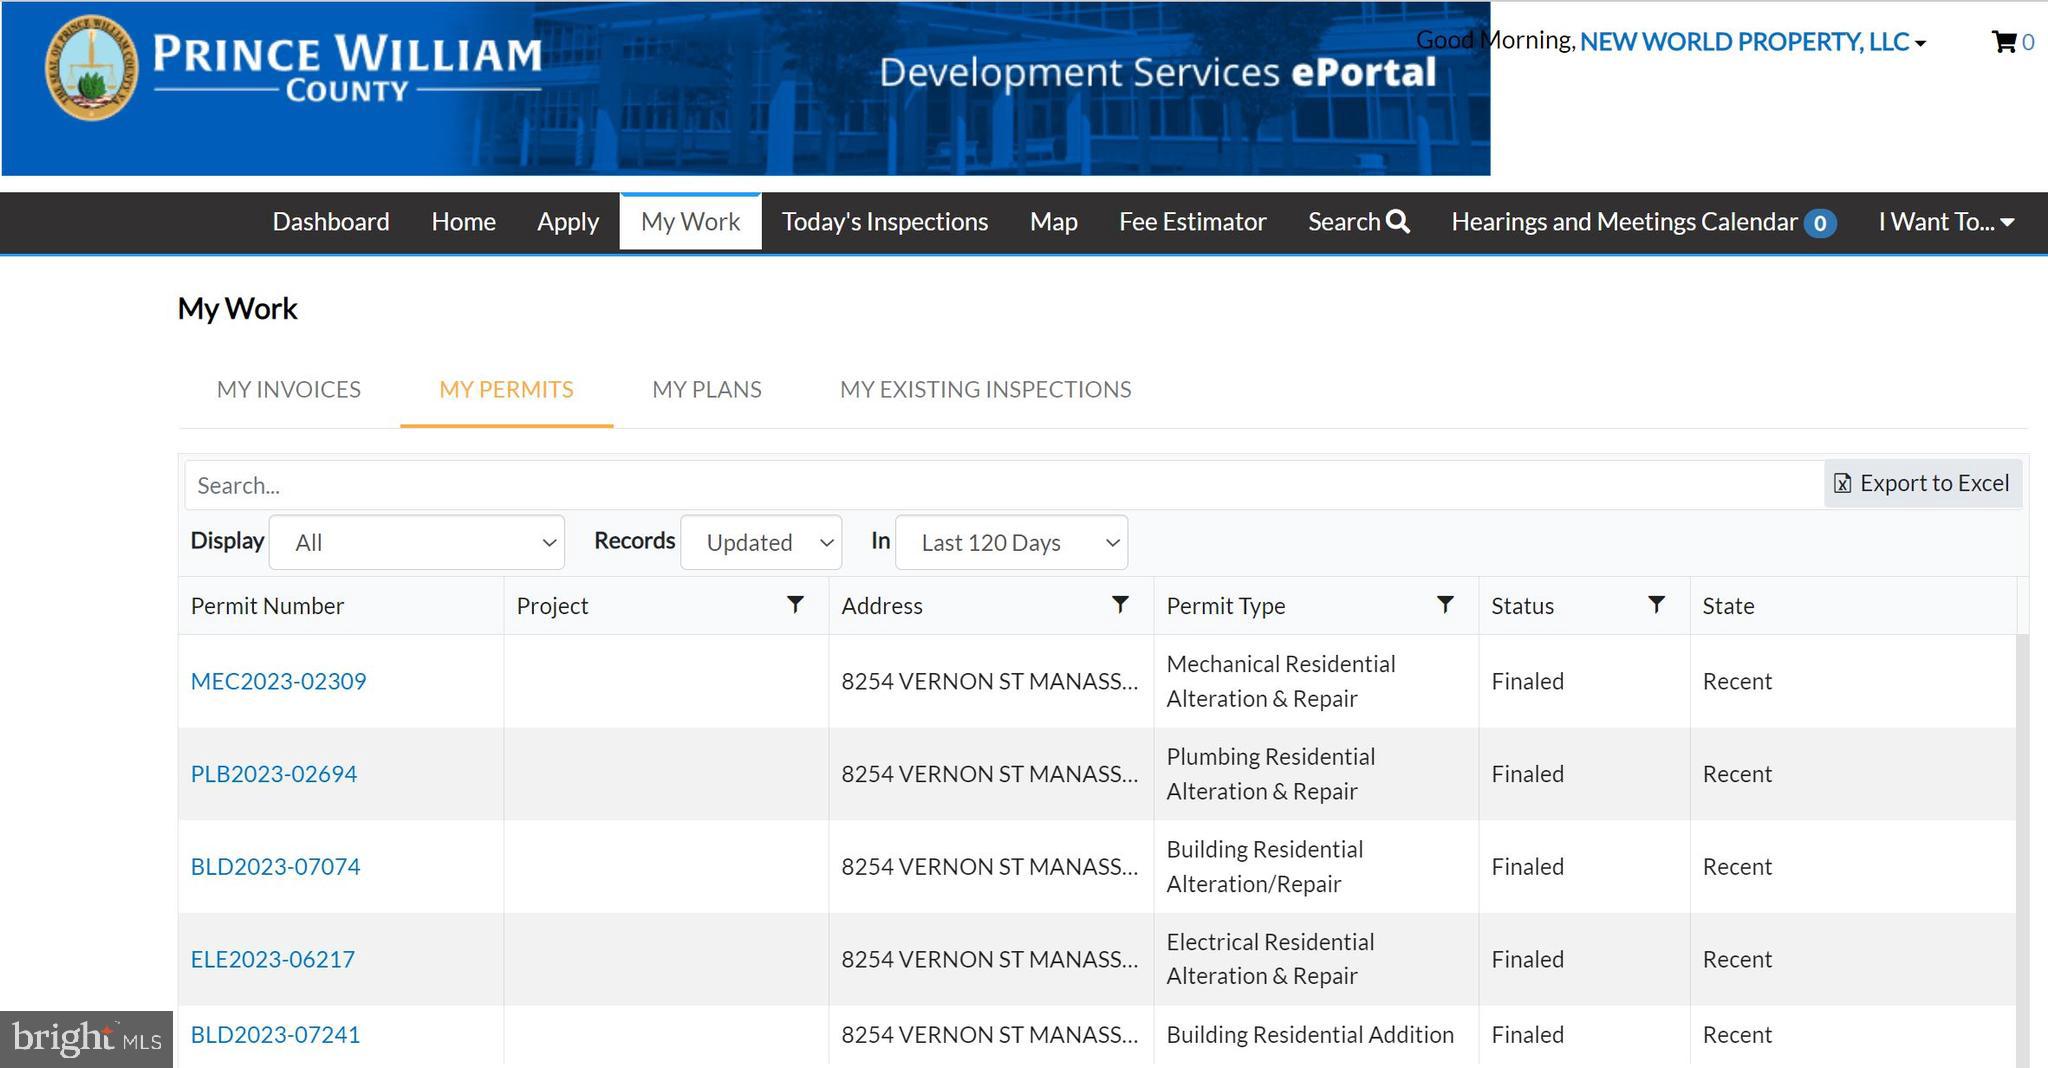The image size is (2048, 1068).
Task: Open permit MEC2023-02309
Action: coord(278,681)
